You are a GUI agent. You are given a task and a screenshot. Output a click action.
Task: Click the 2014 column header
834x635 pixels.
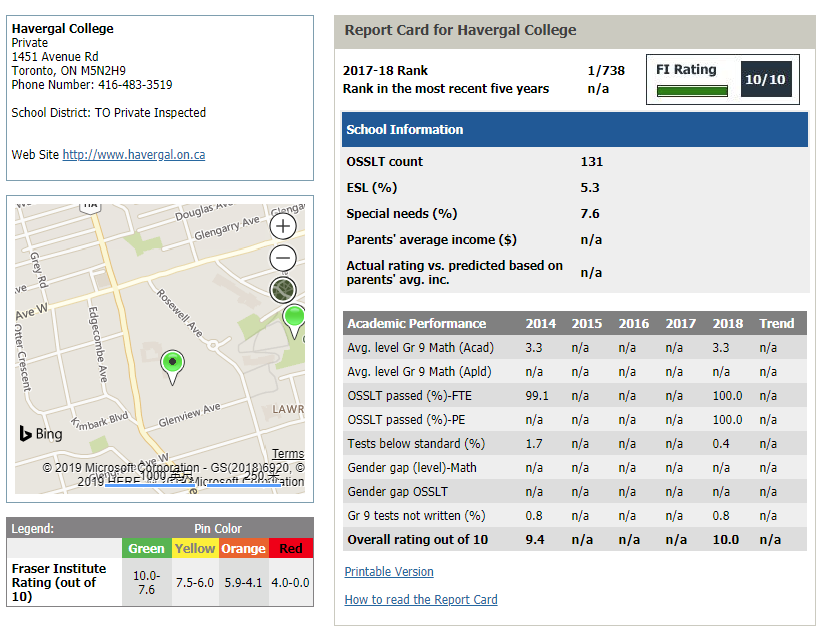pyautogui.click(x=540, y=323)
